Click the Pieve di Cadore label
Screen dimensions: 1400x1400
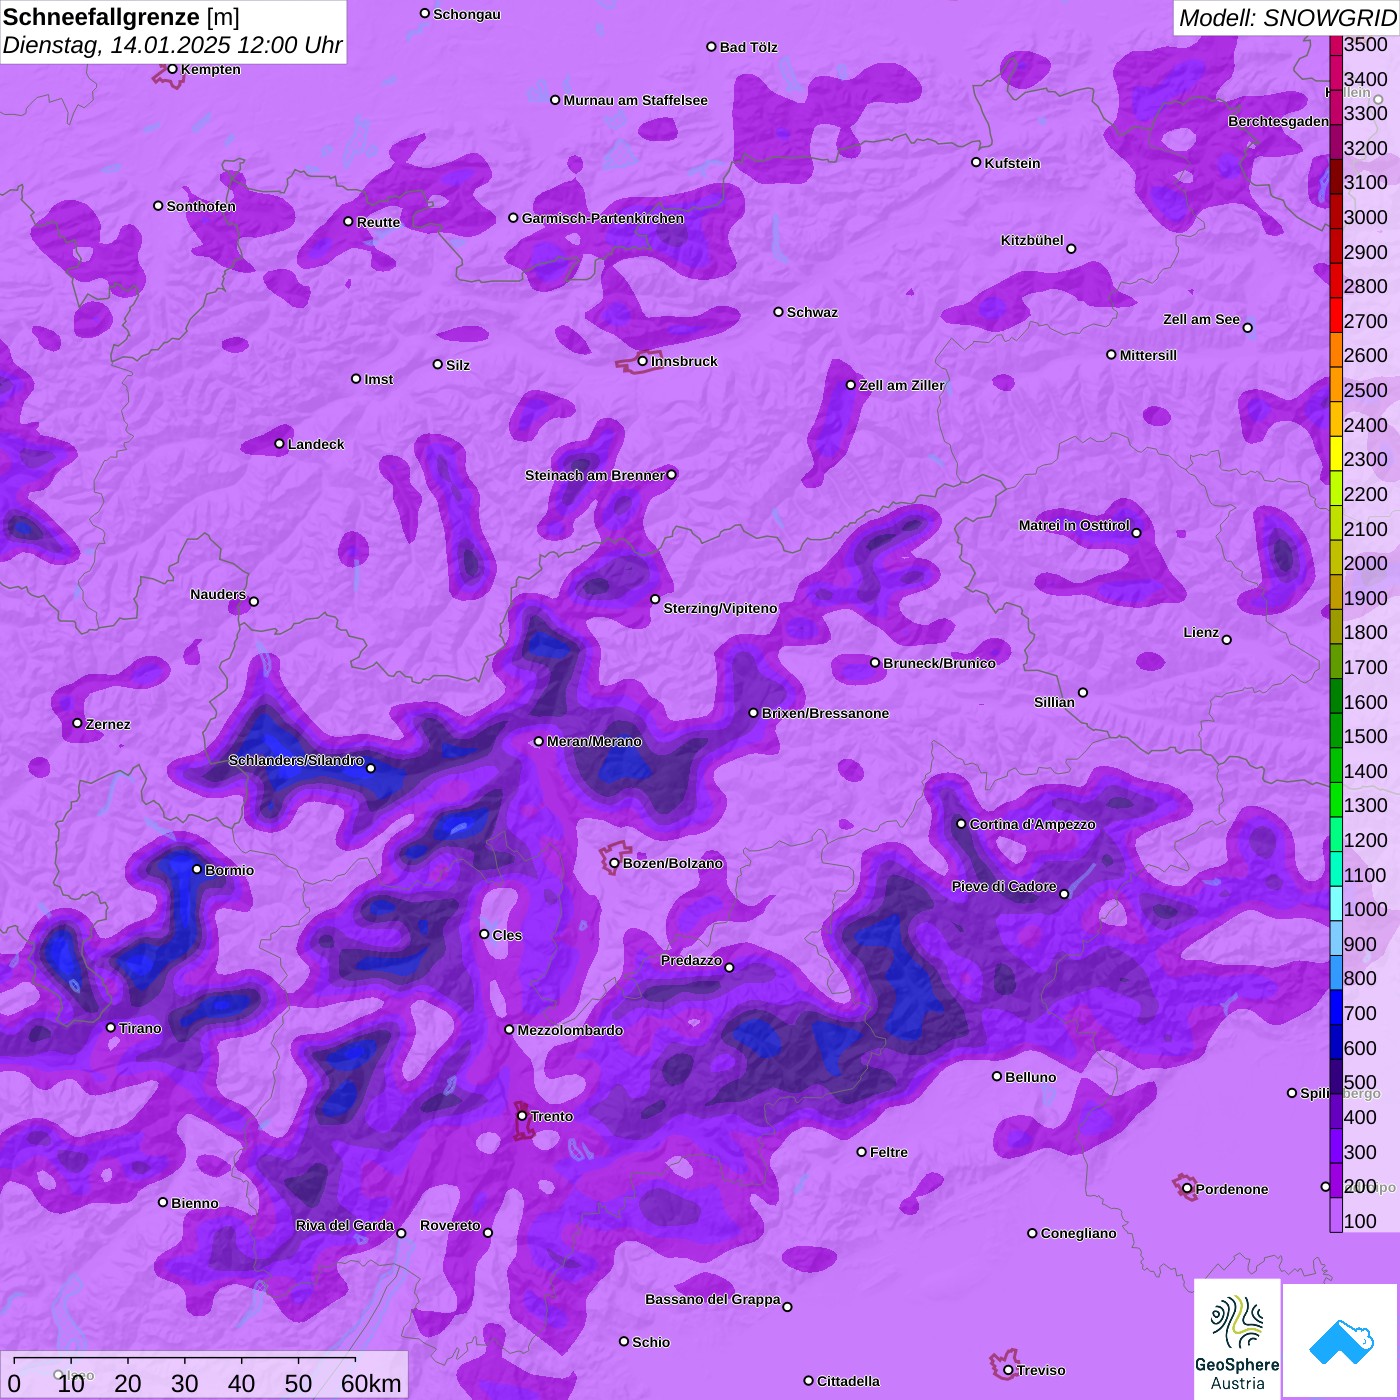tap(1004, 886)
